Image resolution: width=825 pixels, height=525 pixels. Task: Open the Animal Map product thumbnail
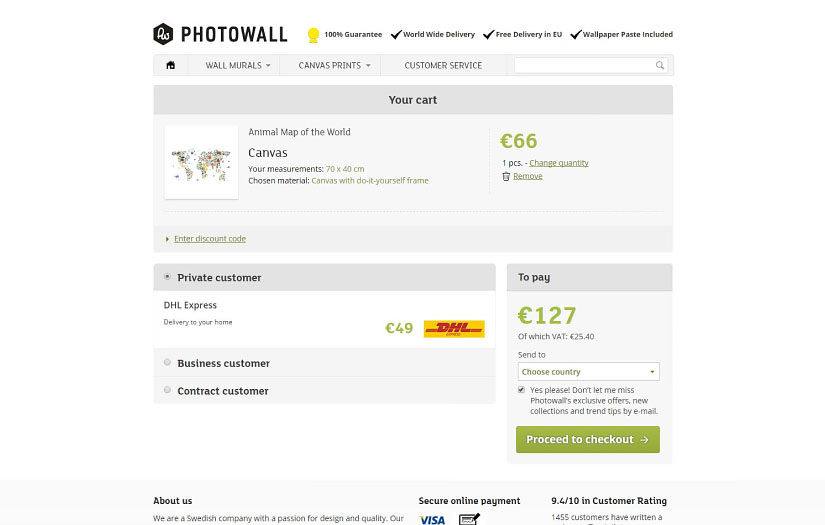(x=201, y=162)
